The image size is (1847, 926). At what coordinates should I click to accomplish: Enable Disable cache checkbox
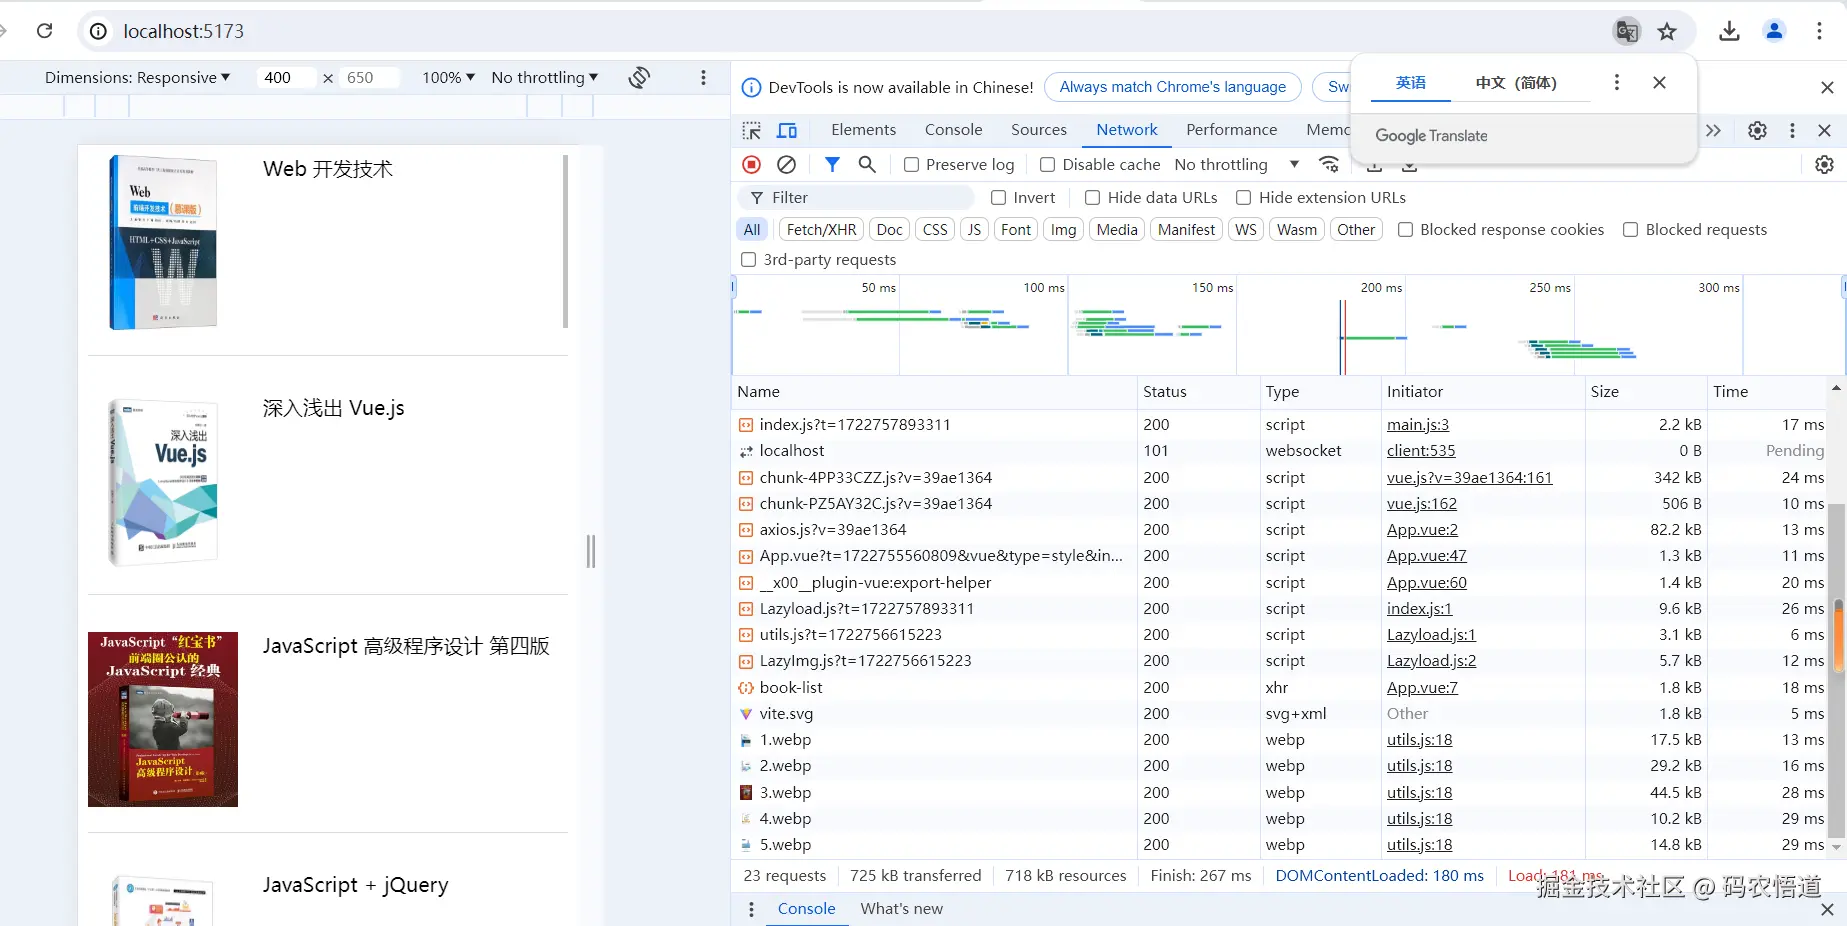(x=1048, y=164)
